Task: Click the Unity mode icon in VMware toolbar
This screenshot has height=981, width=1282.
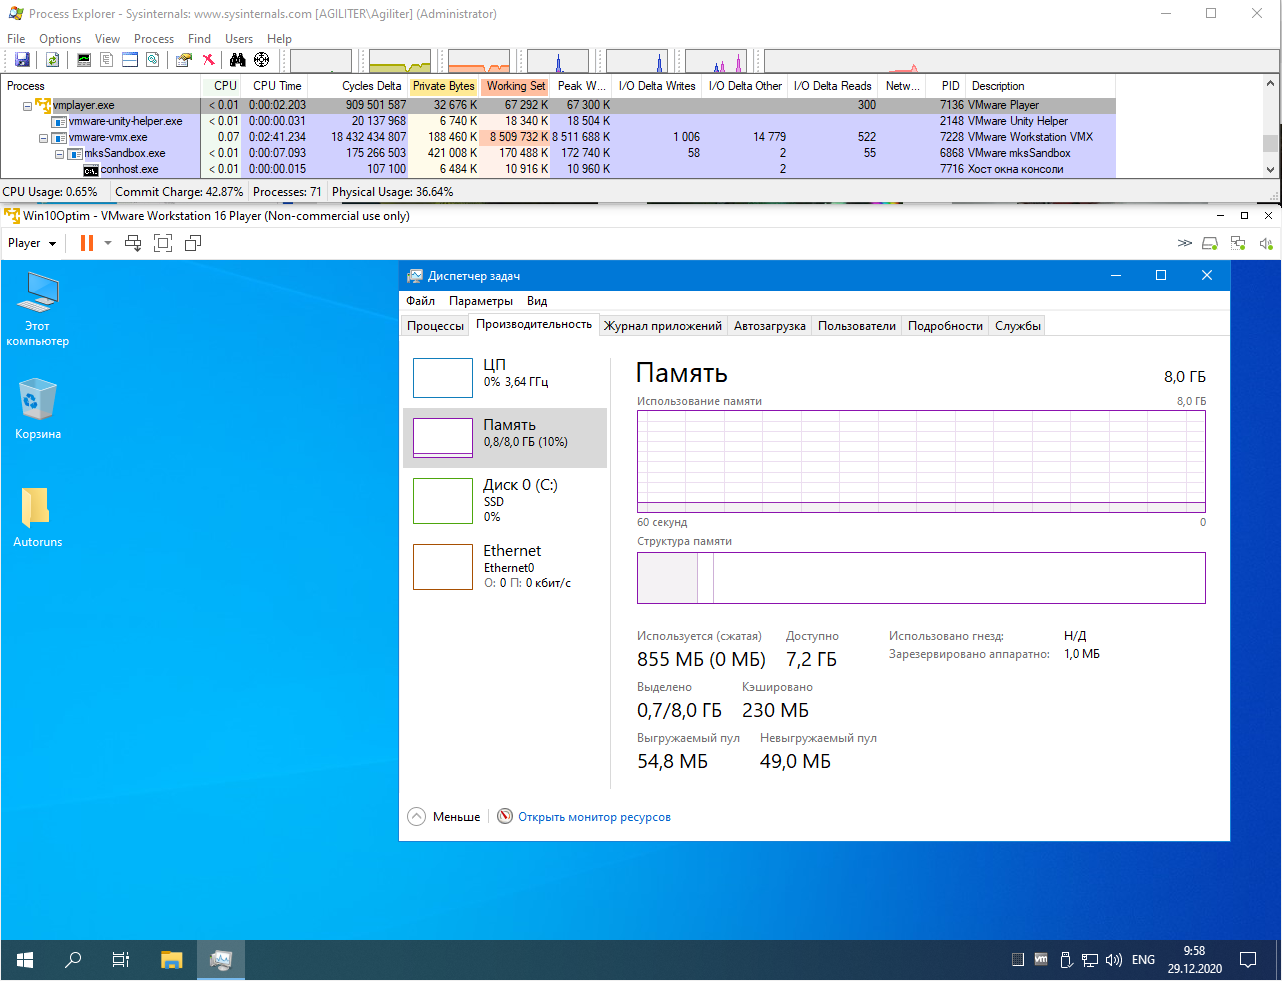Action: (x=193, y=243)
